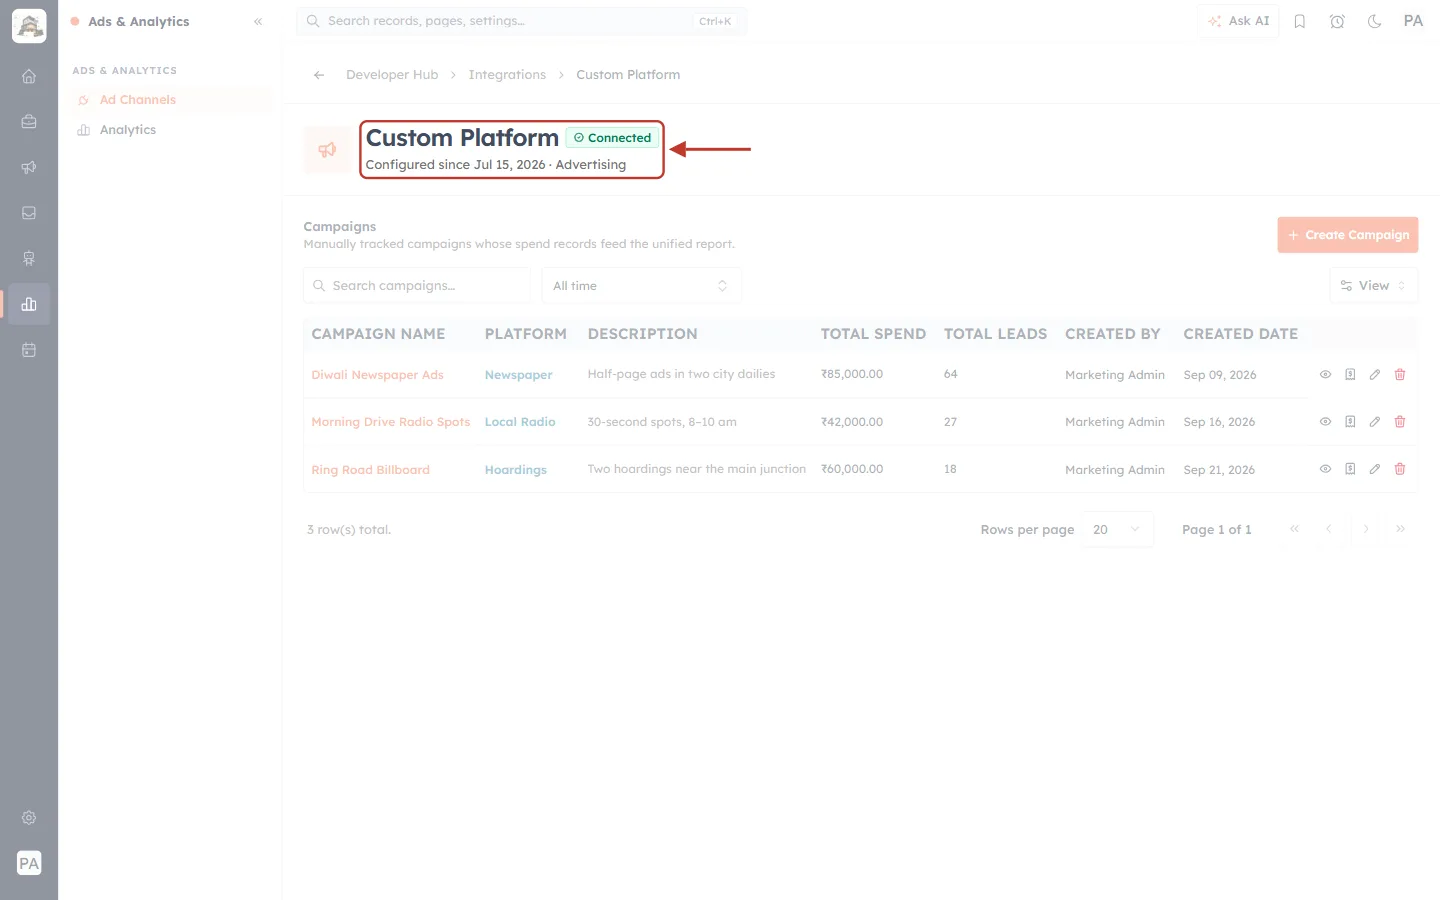Image resolution: width=1440 pixels, height=900 pixels.
Task: Click the app logo at top left
Action: click(29, 26)
